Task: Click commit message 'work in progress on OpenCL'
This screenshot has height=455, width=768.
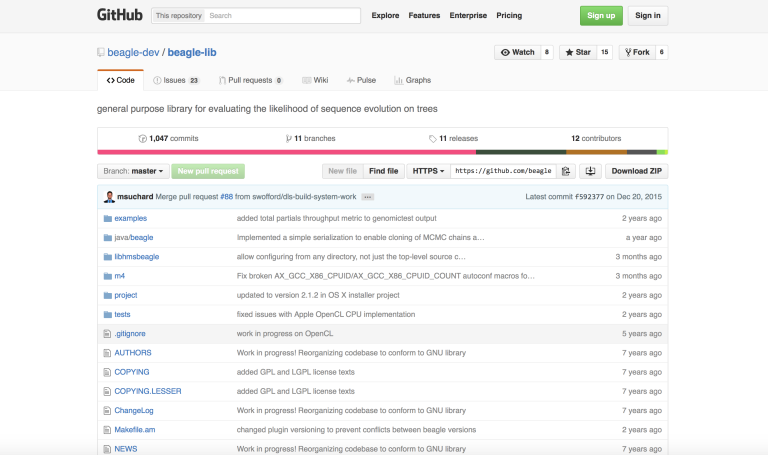Action: [285, 334]
